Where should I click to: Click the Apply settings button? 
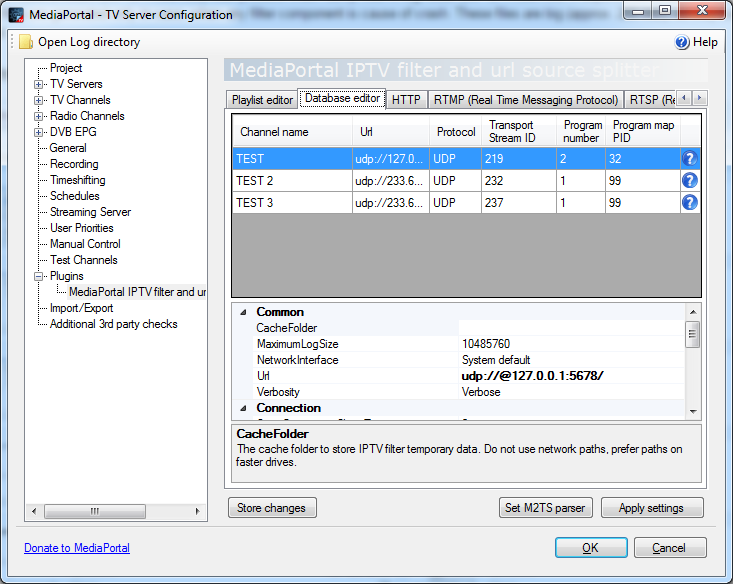tap(652, 508)
